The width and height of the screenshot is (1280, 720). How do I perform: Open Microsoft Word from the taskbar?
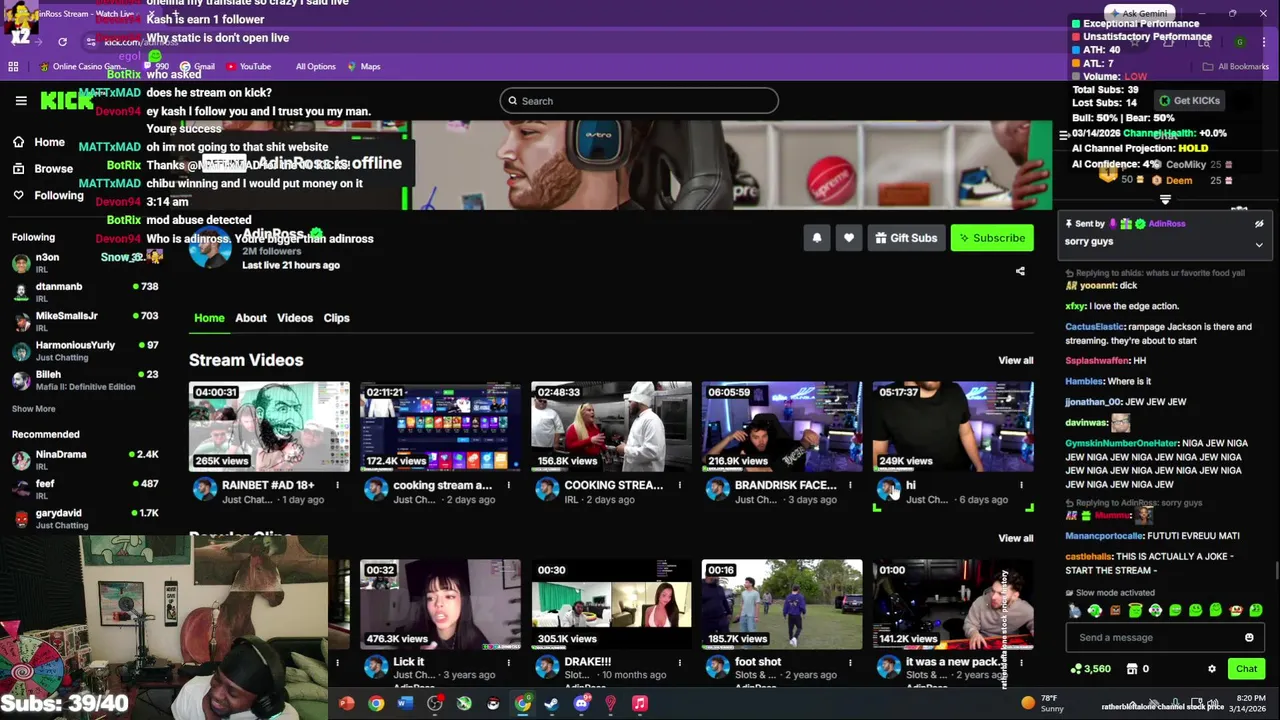tap(405, 703)
